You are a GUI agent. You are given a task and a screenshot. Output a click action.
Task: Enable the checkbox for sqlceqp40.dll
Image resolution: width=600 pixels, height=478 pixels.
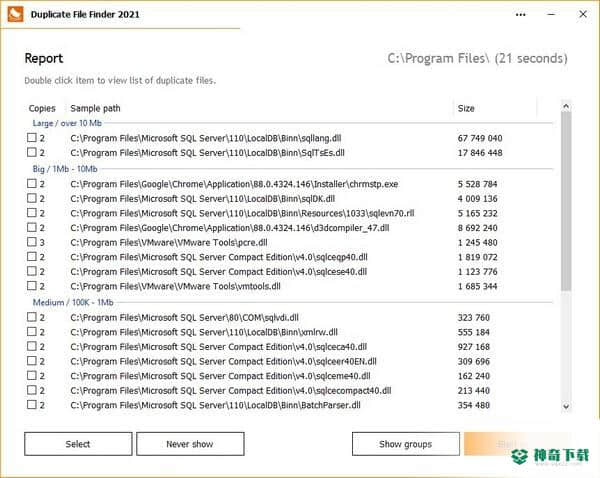tap(32, 256)
